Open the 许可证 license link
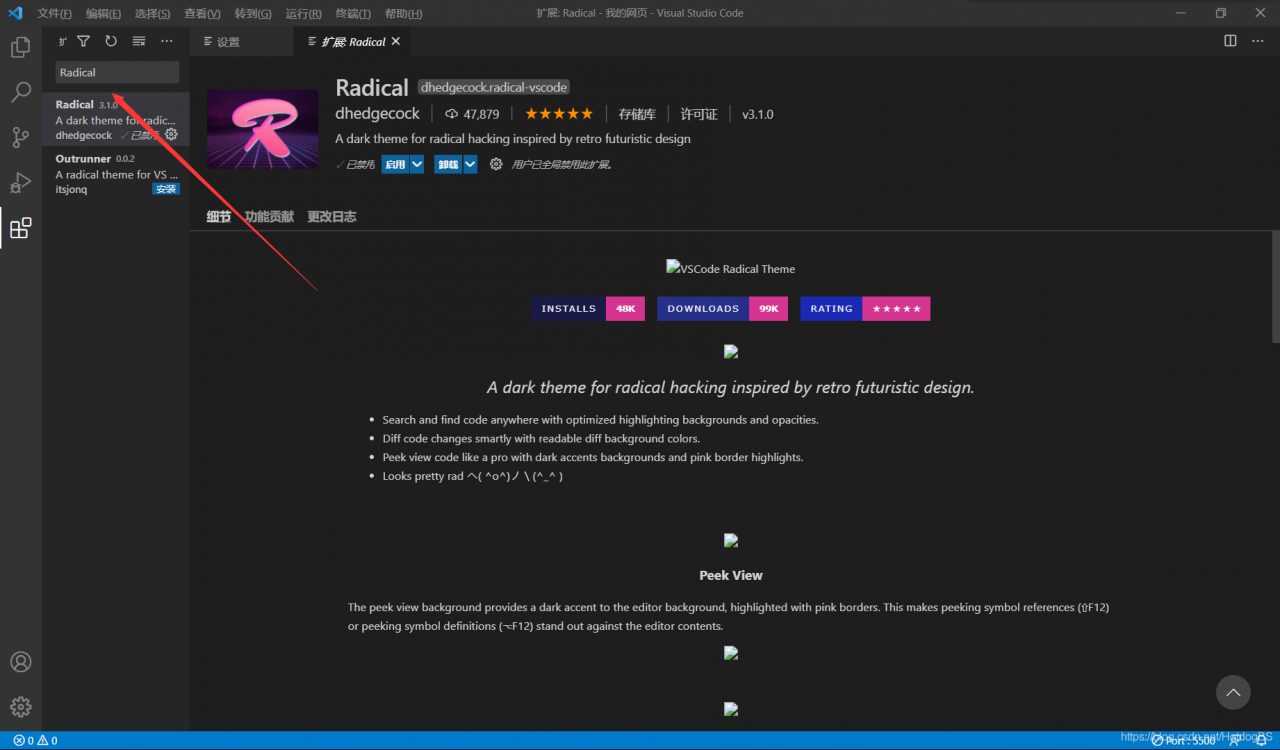The height and width of the screenshot is (750, 1280). [x=699, y=114]
